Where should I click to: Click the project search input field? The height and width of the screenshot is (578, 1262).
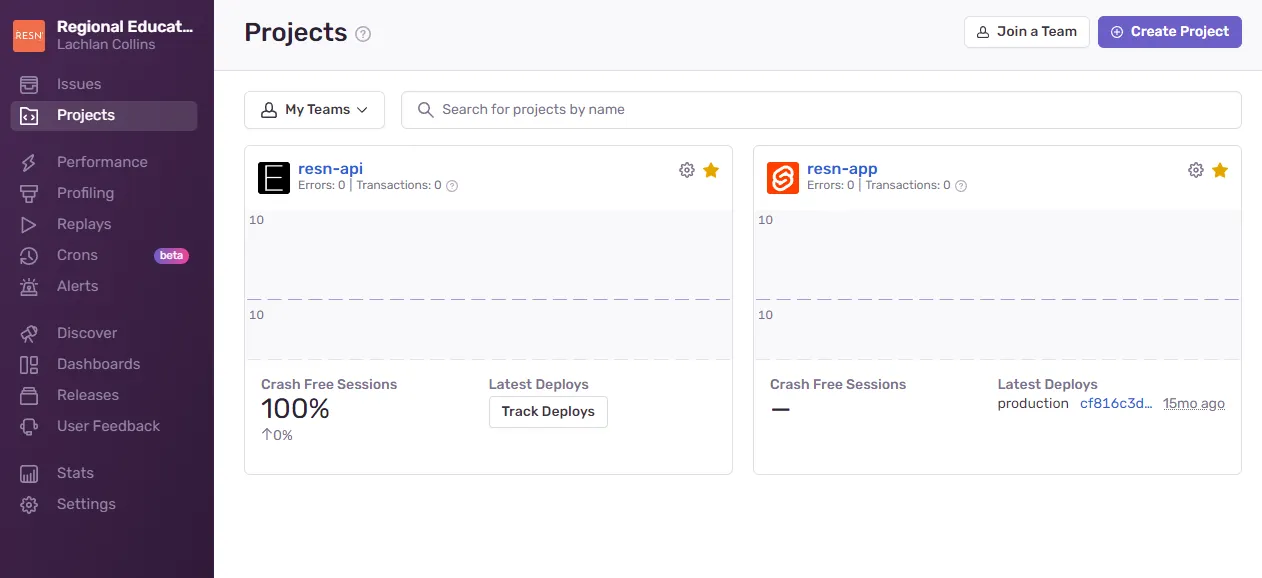(x=822, y=109)
